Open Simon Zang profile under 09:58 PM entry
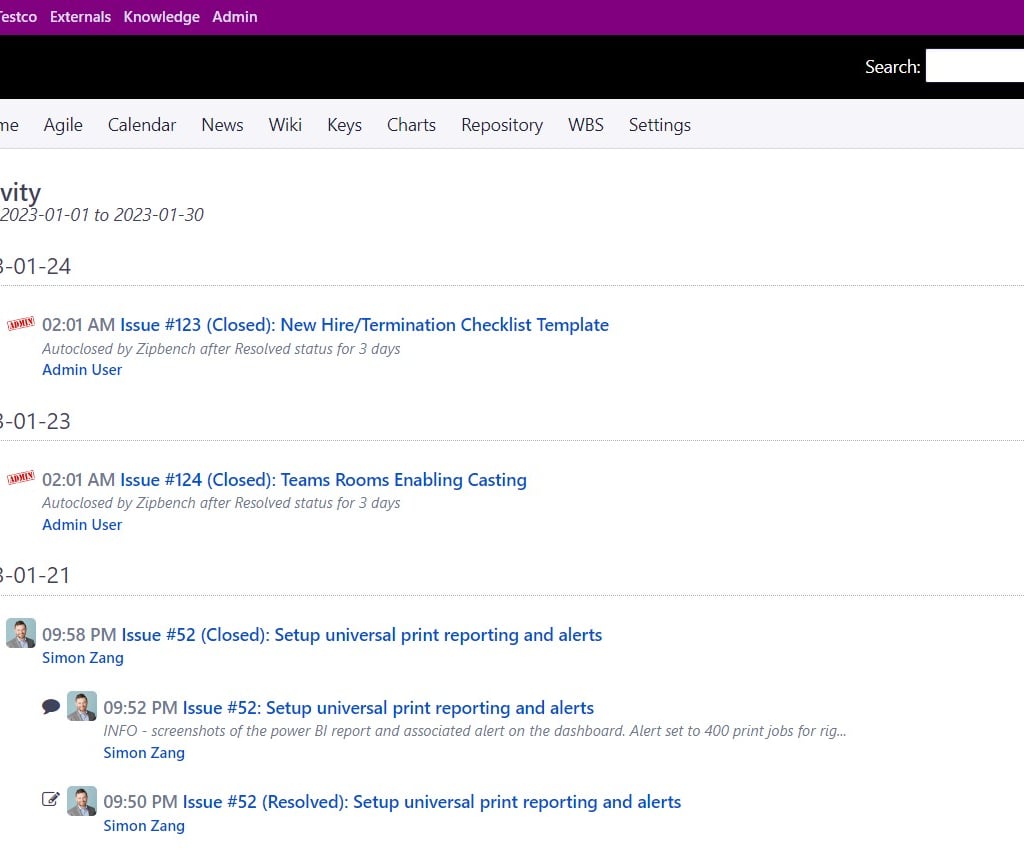The width and height of the screenshot is (1024, 852). pyautogui.click(x=82, y=657)
